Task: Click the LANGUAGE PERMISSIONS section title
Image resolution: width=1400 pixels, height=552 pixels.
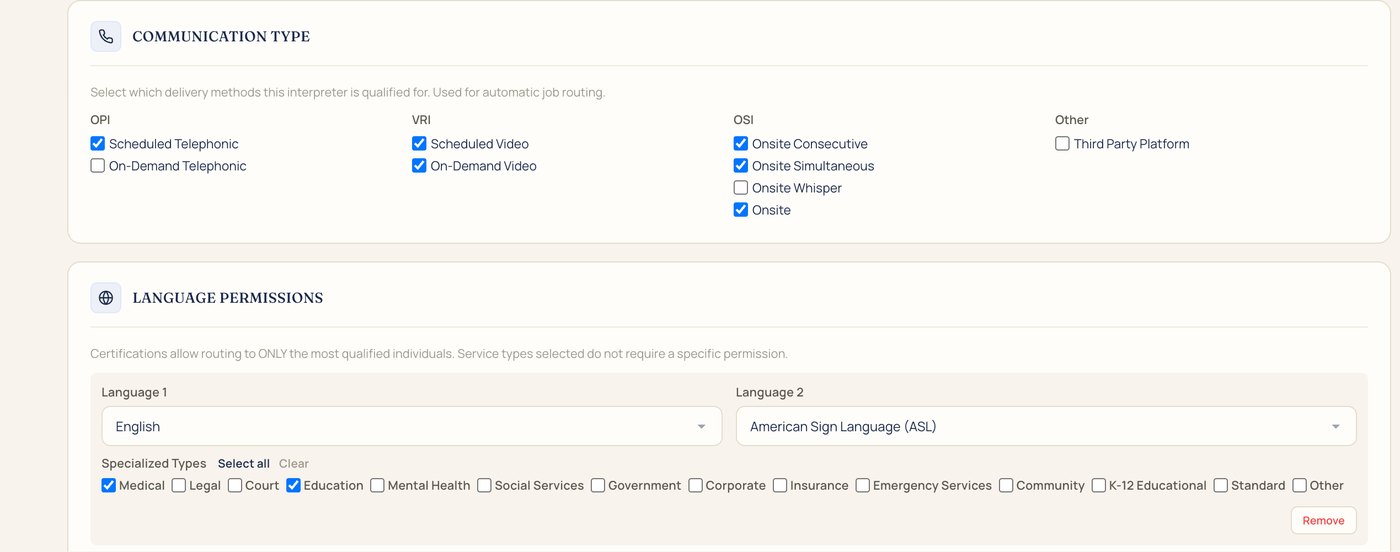Action: pos(228,298)
